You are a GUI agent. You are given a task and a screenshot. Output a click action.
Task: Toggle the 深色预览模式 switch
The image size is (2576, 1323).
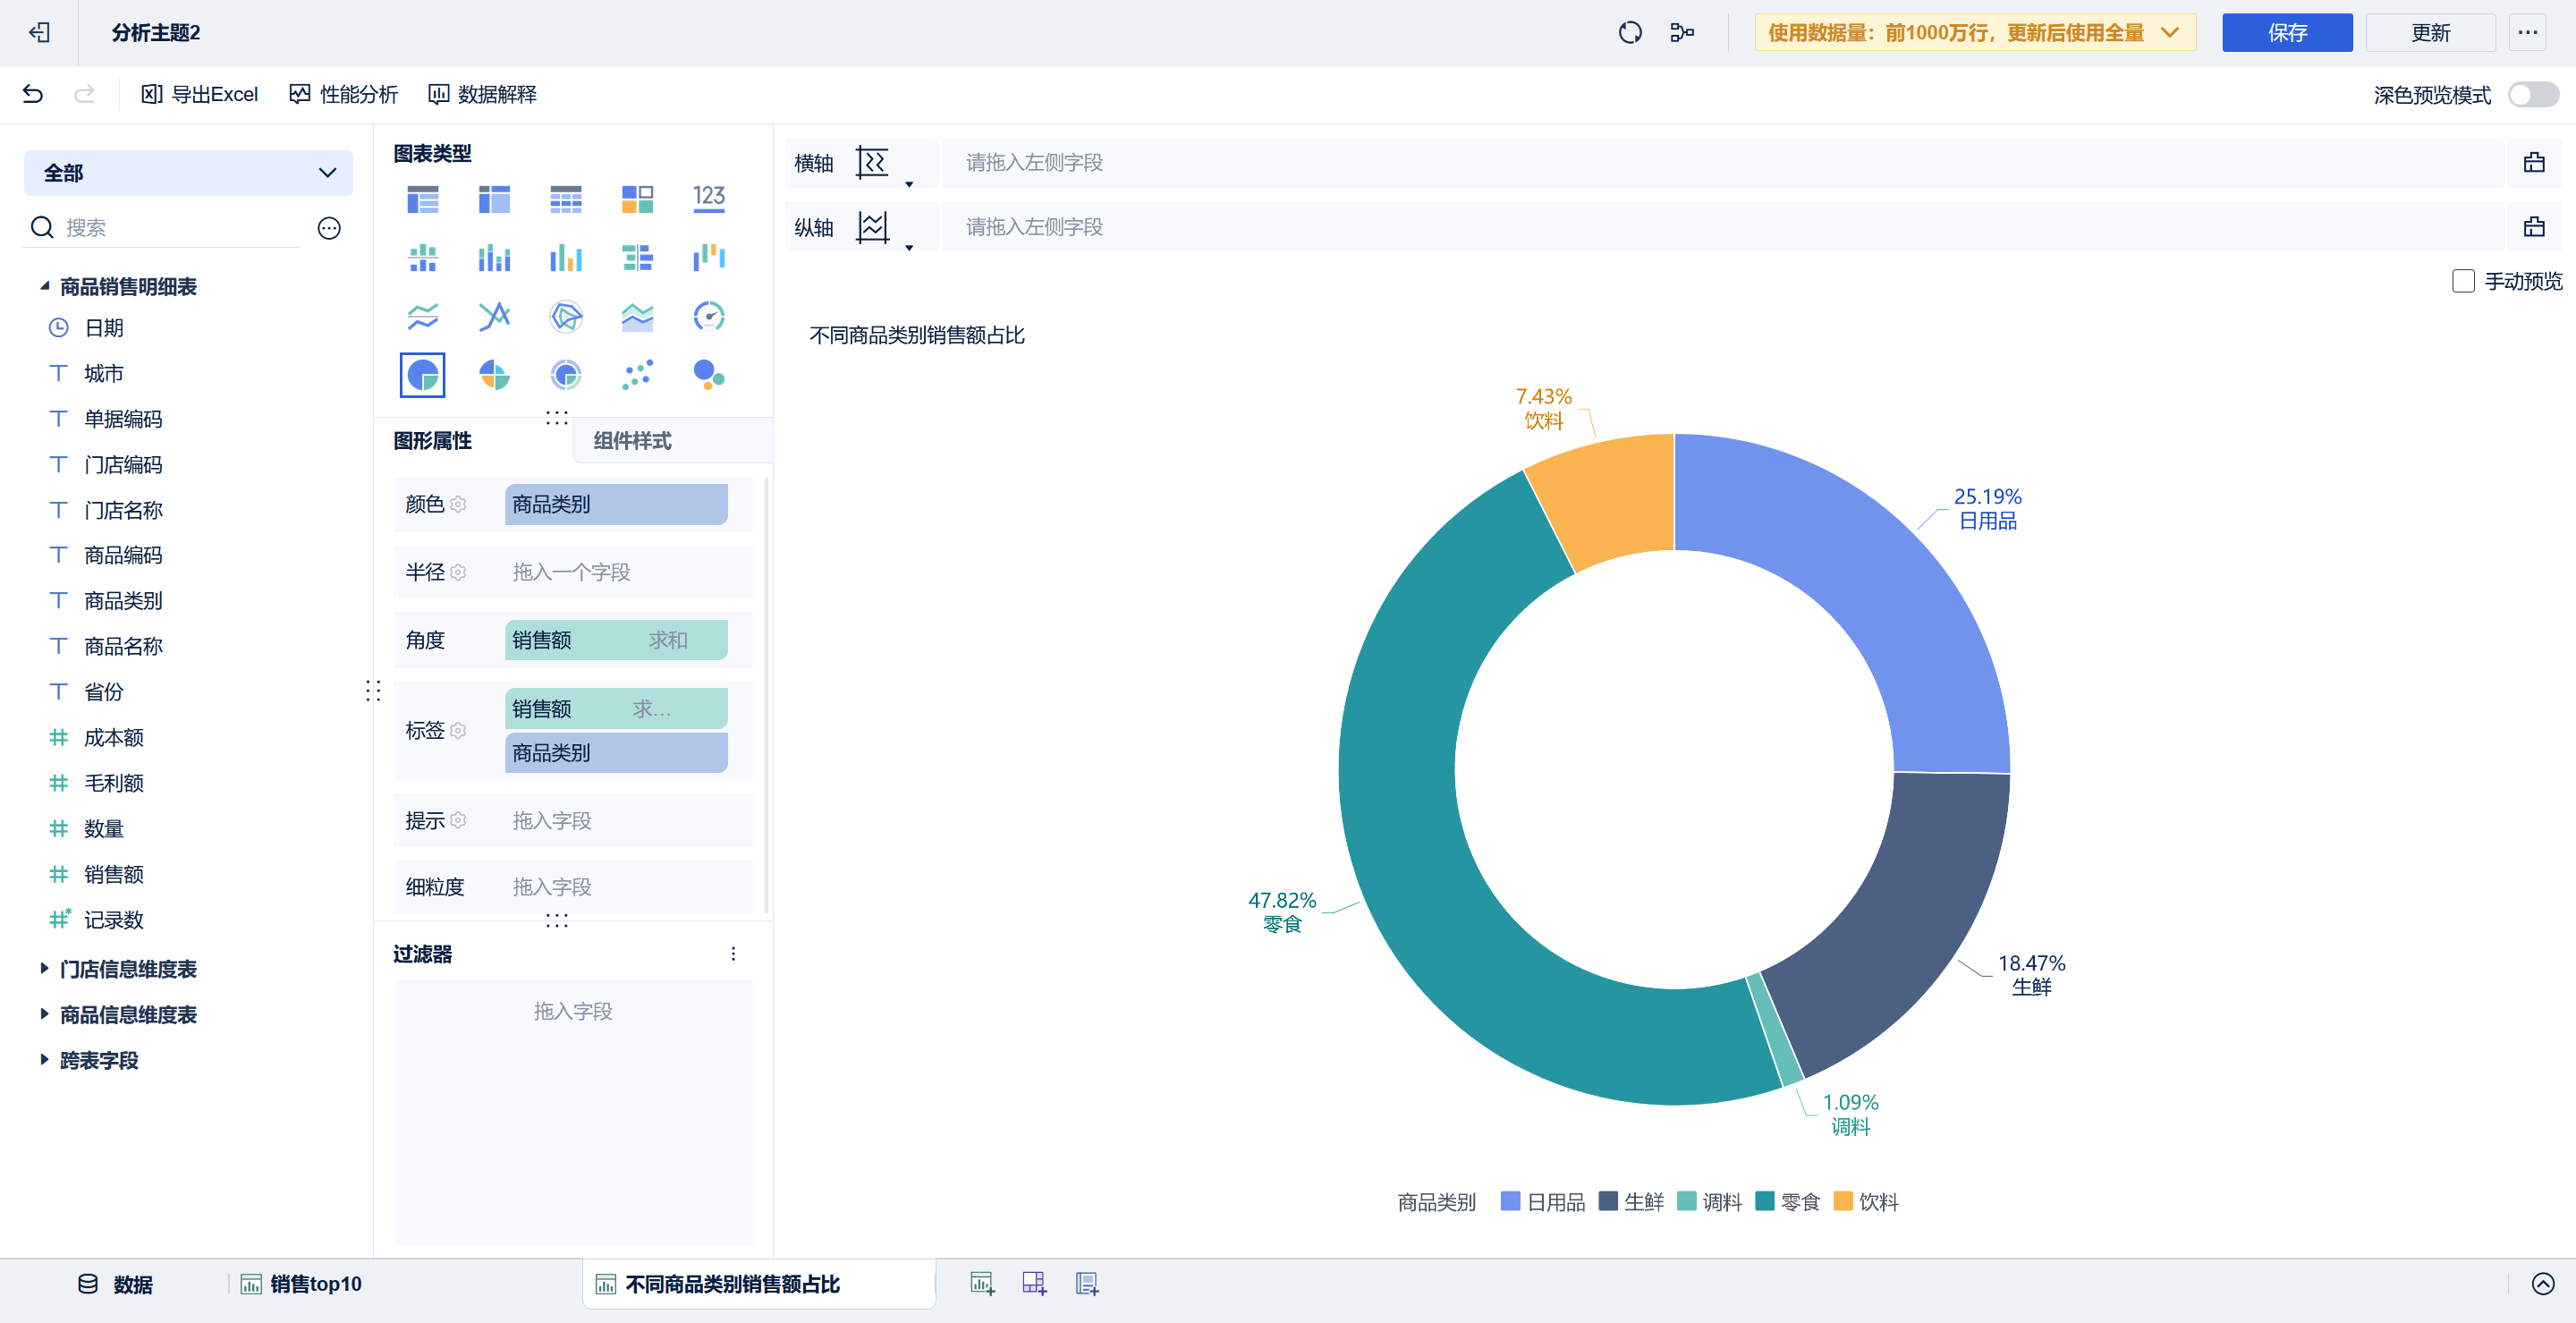tap(2532, 95)
